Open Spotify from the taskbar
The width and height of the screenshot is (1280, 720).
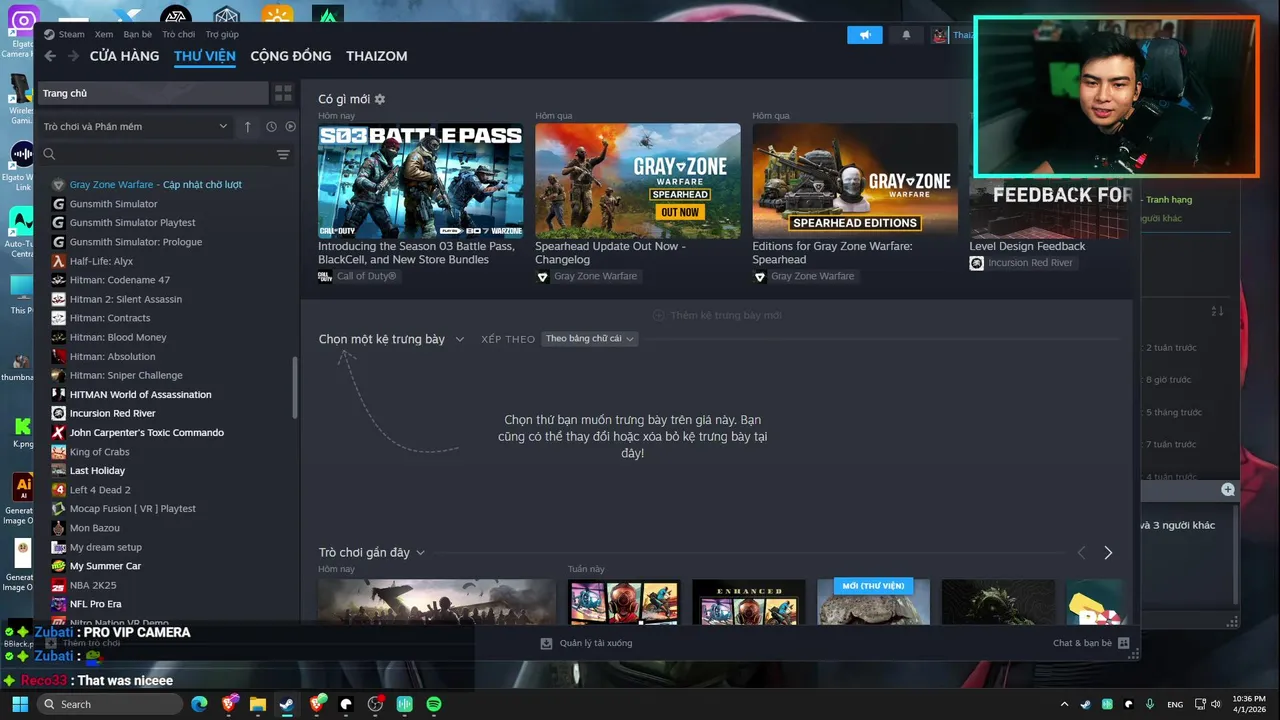[434, 704]
